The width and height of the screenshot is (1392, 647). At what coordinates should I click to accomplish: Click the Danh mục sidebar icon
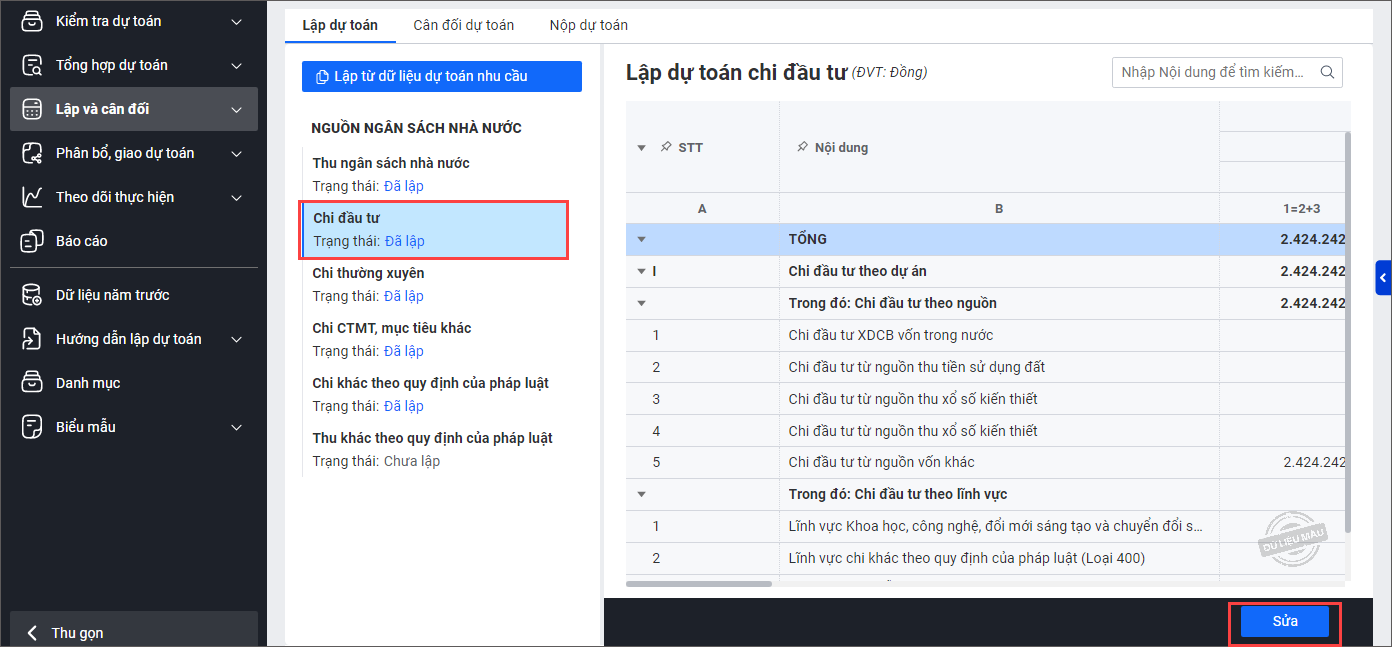(32, 383)
